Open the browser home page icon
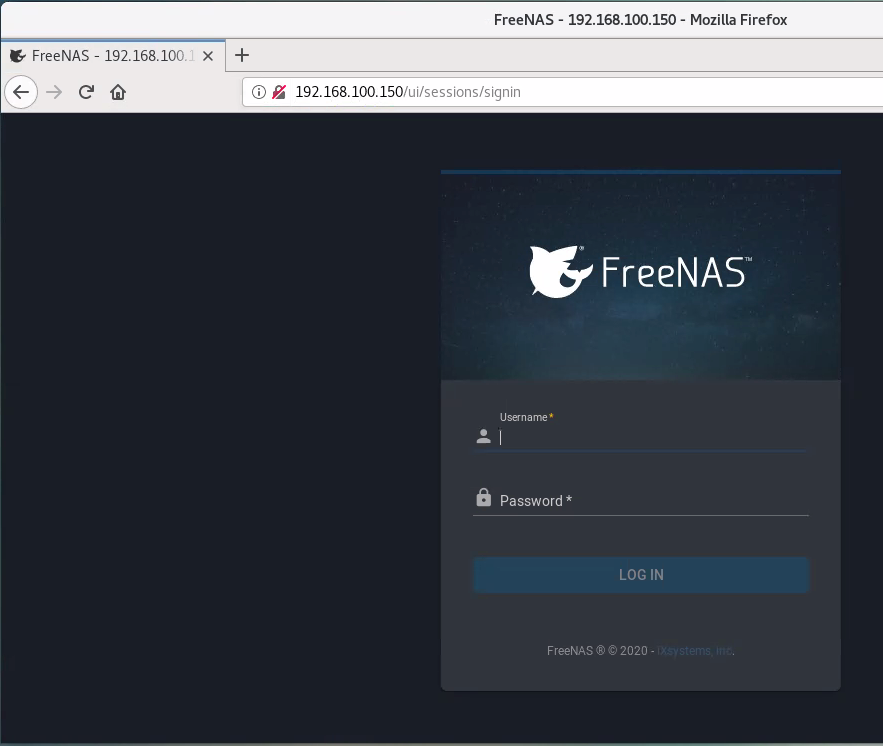The height and width of the screenshot is (746, 883). tap(118, 92)
